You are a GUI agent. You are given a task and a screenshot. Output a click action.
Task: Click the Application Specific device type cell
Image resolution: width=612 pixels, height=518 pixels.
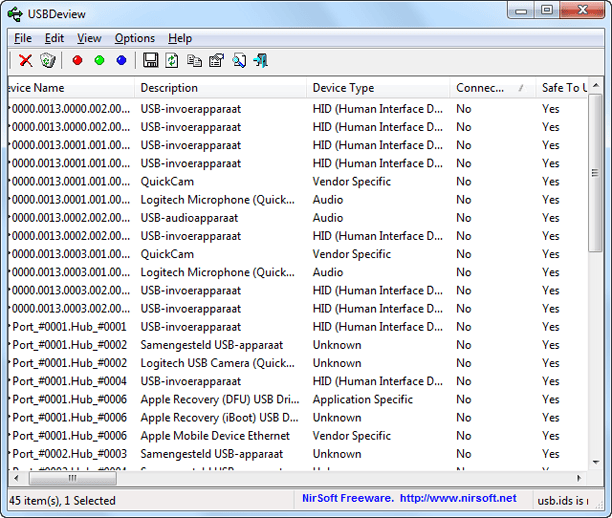tap(363, 399)
